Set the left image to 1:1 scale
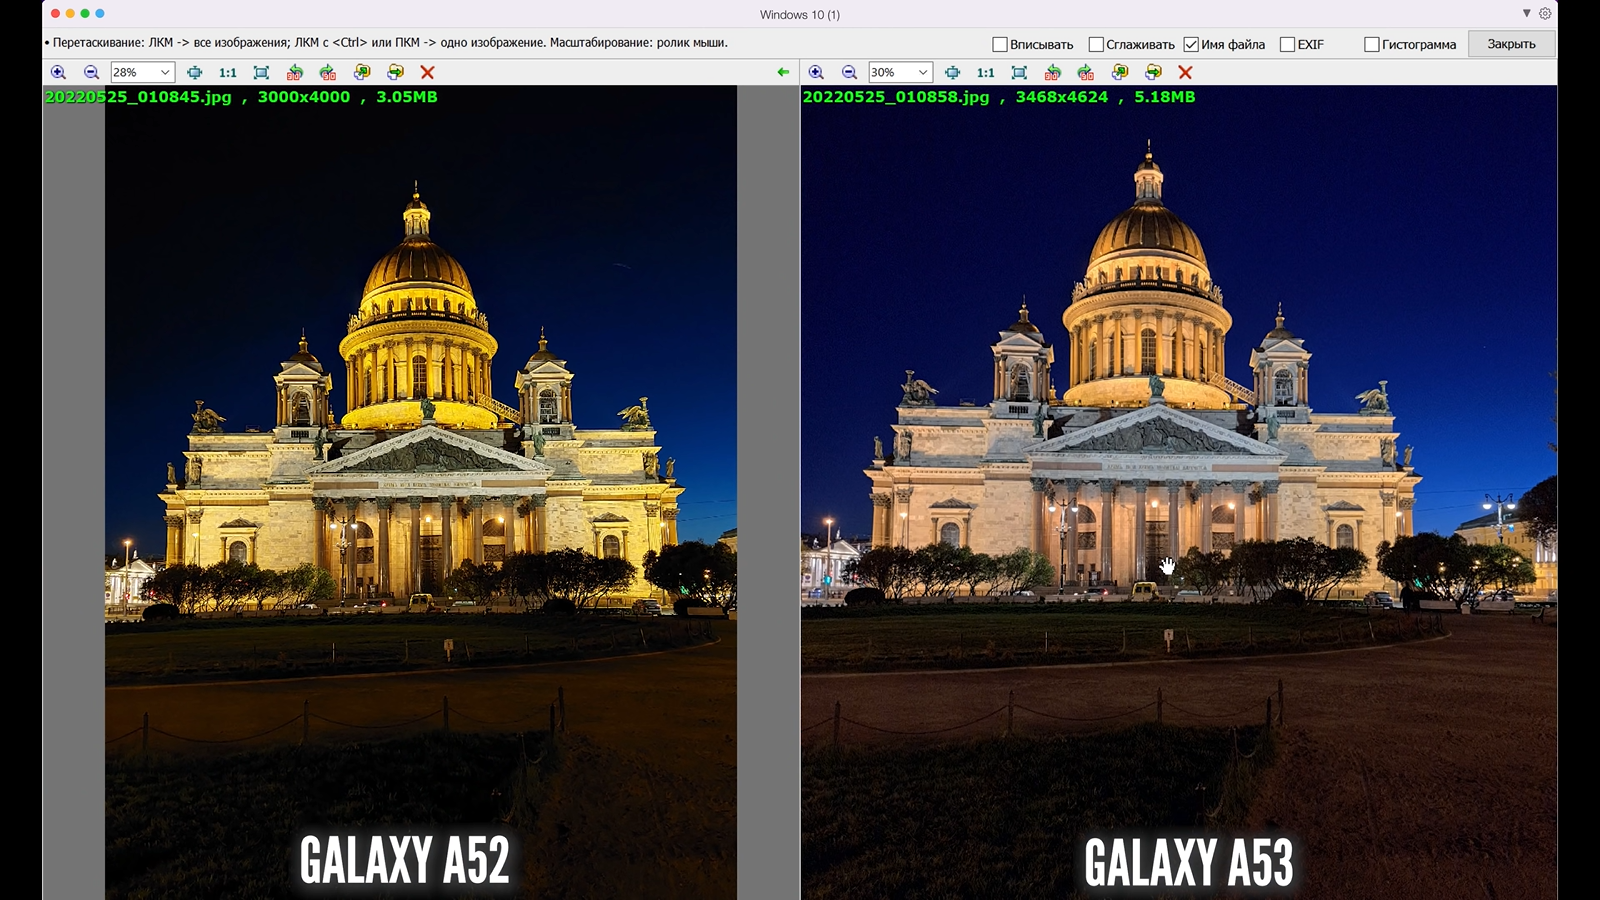1600x900 pixels. 228,72
